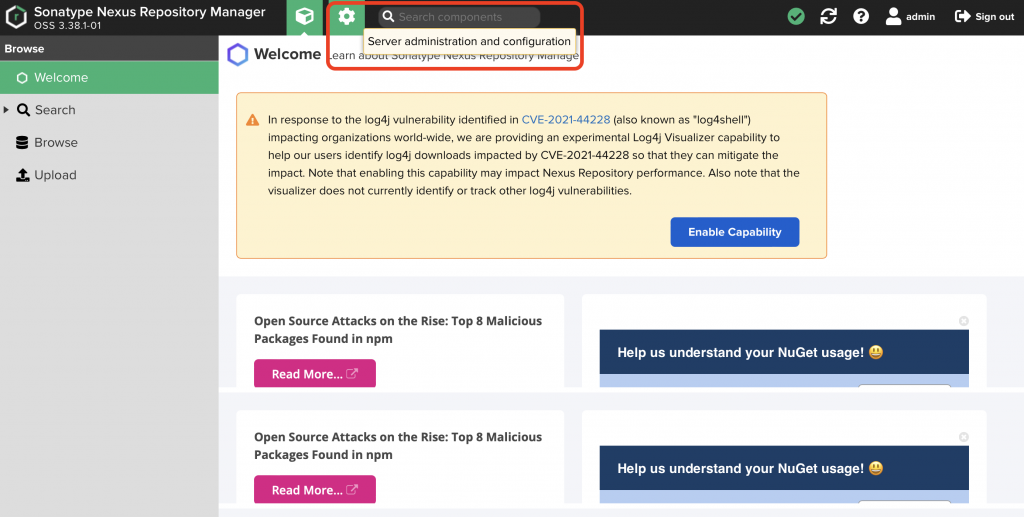This screenshot has width=1024, height=517.
Task: Click the green system status checkmark
Action: pyautogui.click(x=796, y=17)
